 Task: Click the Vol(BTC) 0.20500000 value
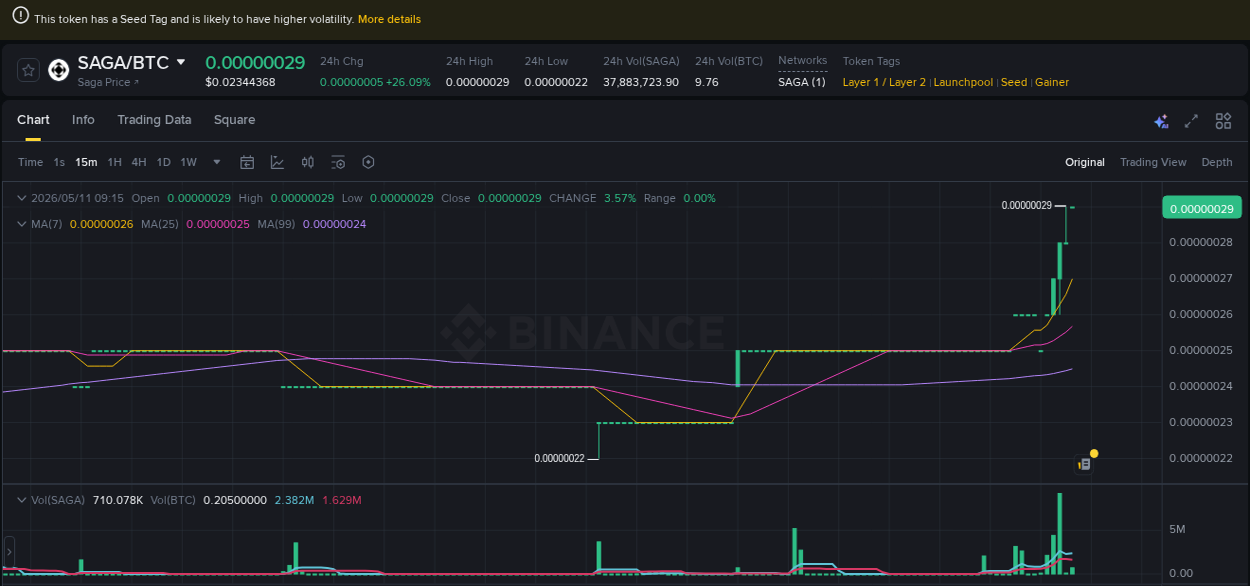tap(235, 499)
